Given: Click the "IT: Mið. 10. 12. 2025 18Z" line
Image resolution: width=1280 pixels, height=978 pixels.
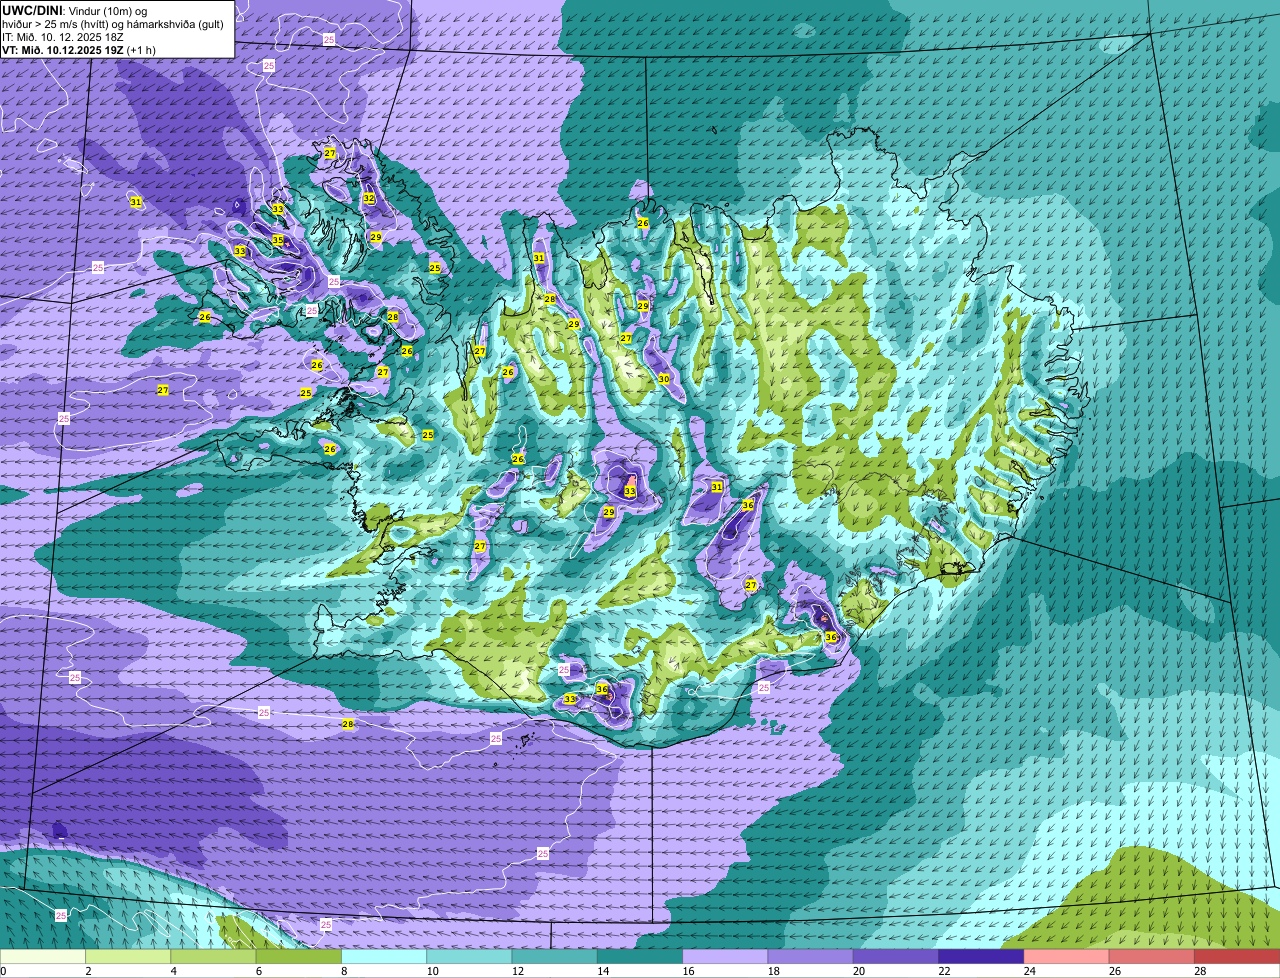Looking at the screenshot, I should (x=64, y=36).
